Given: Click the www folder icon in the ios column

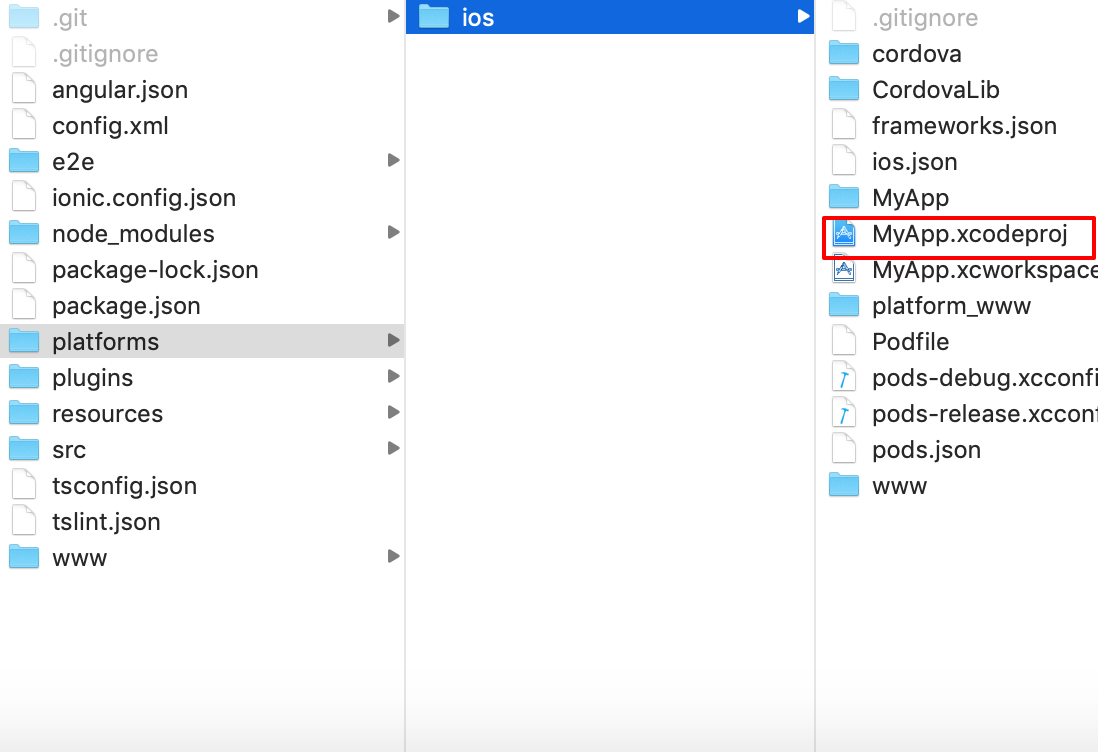Looking at the screenshot, I should [x=844, y=486].
